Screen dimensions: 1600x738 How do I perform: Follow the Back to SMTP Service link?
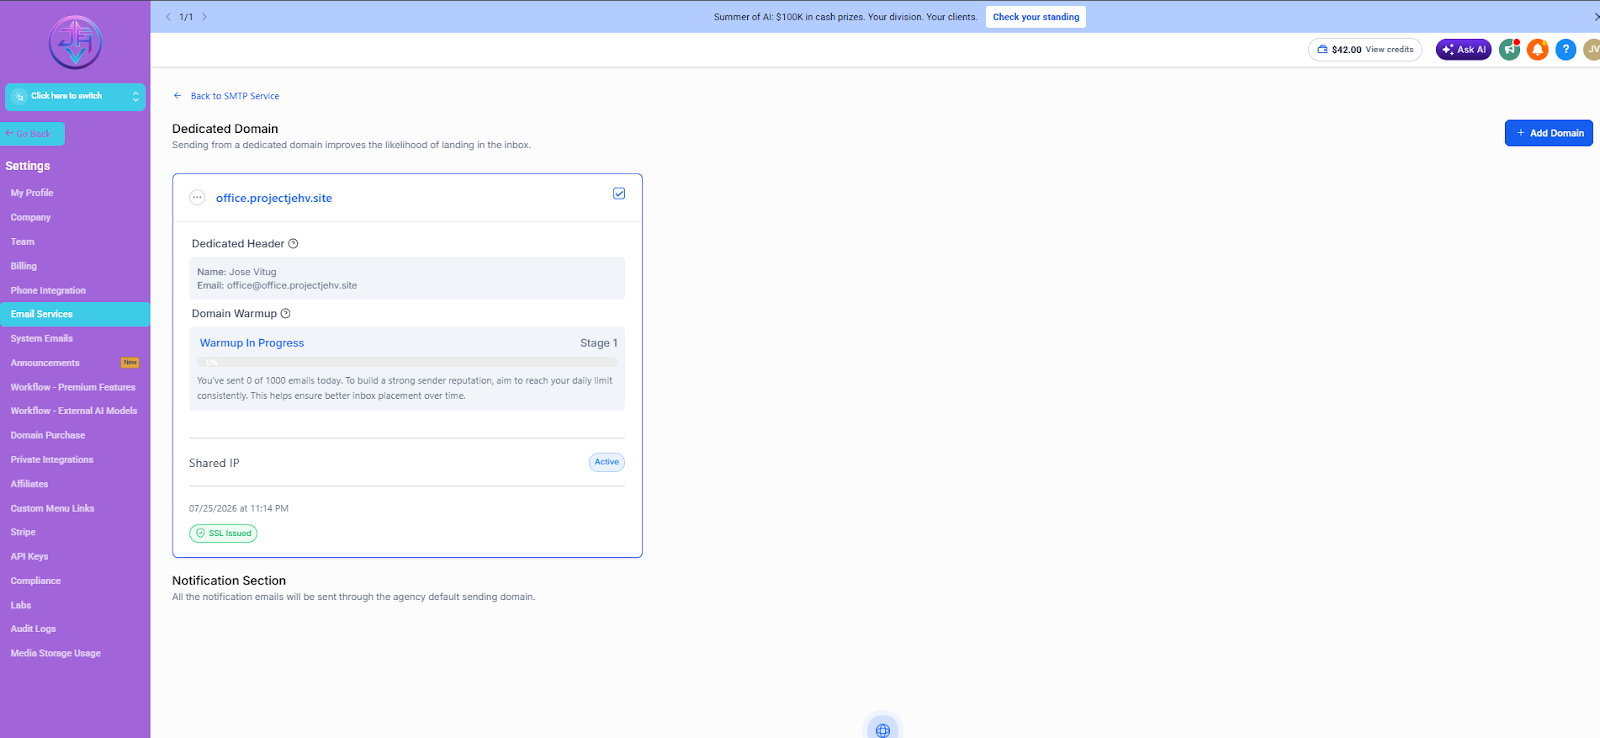pos(235,96)
